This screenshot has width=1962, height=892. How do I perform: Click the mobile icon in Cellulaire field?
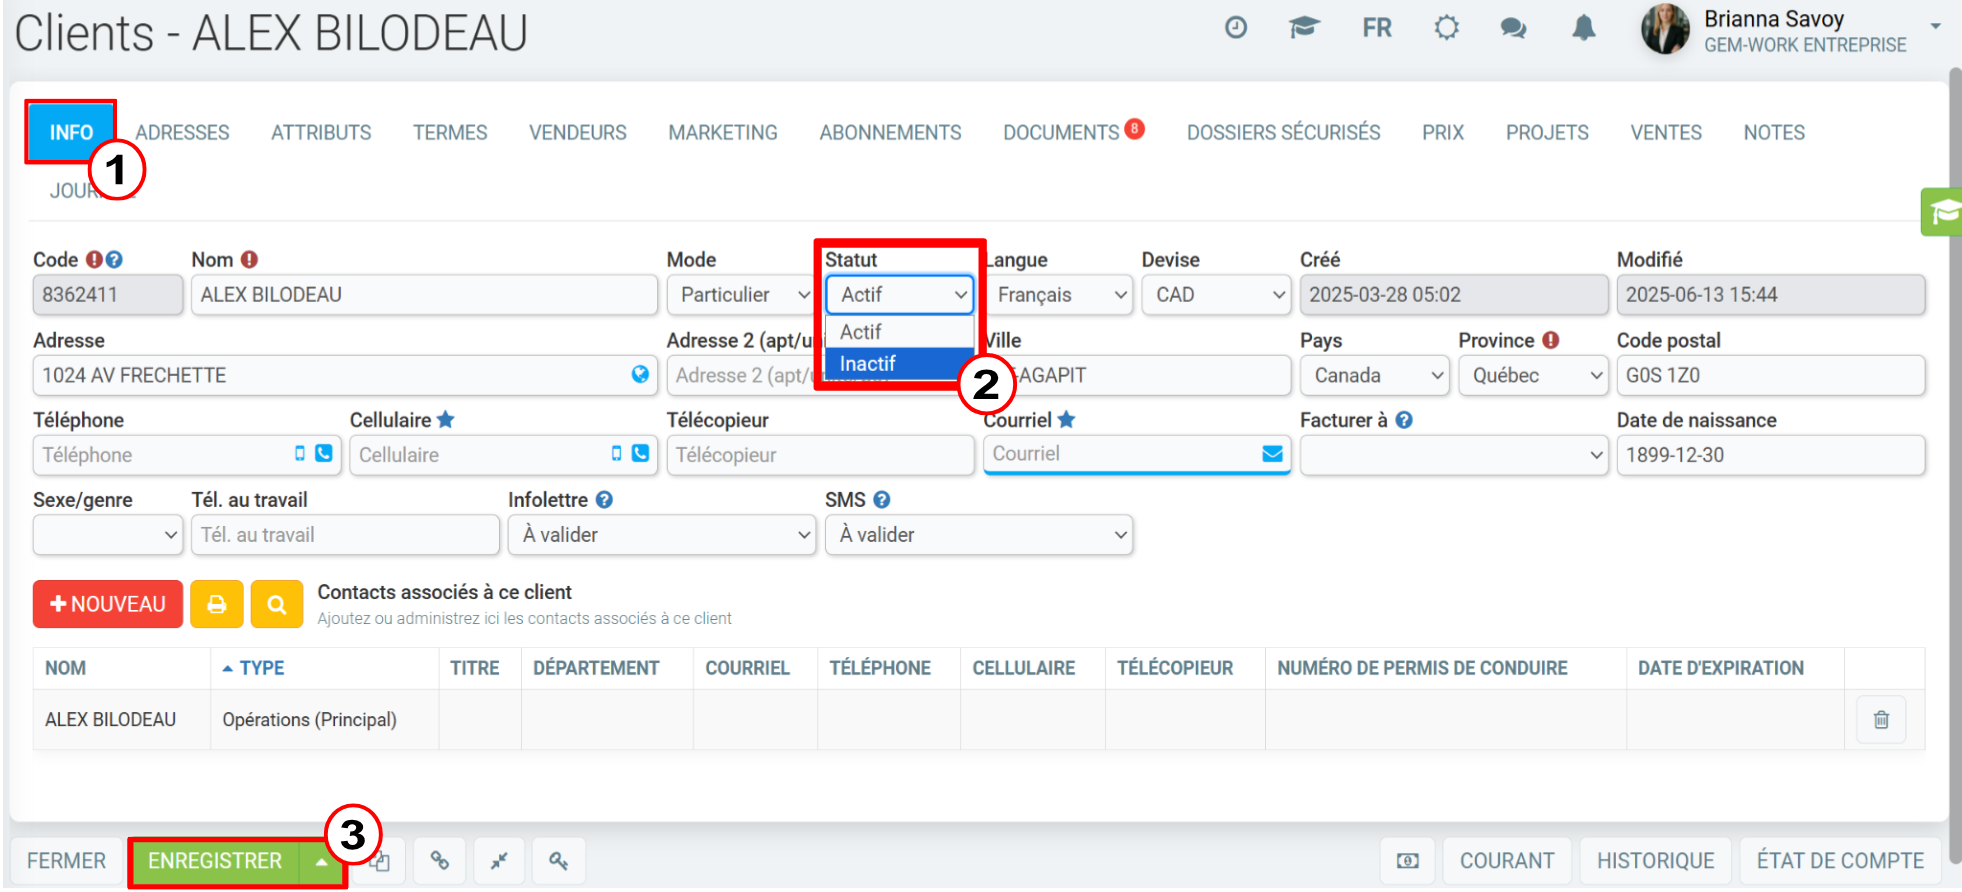tap(617, 453)
